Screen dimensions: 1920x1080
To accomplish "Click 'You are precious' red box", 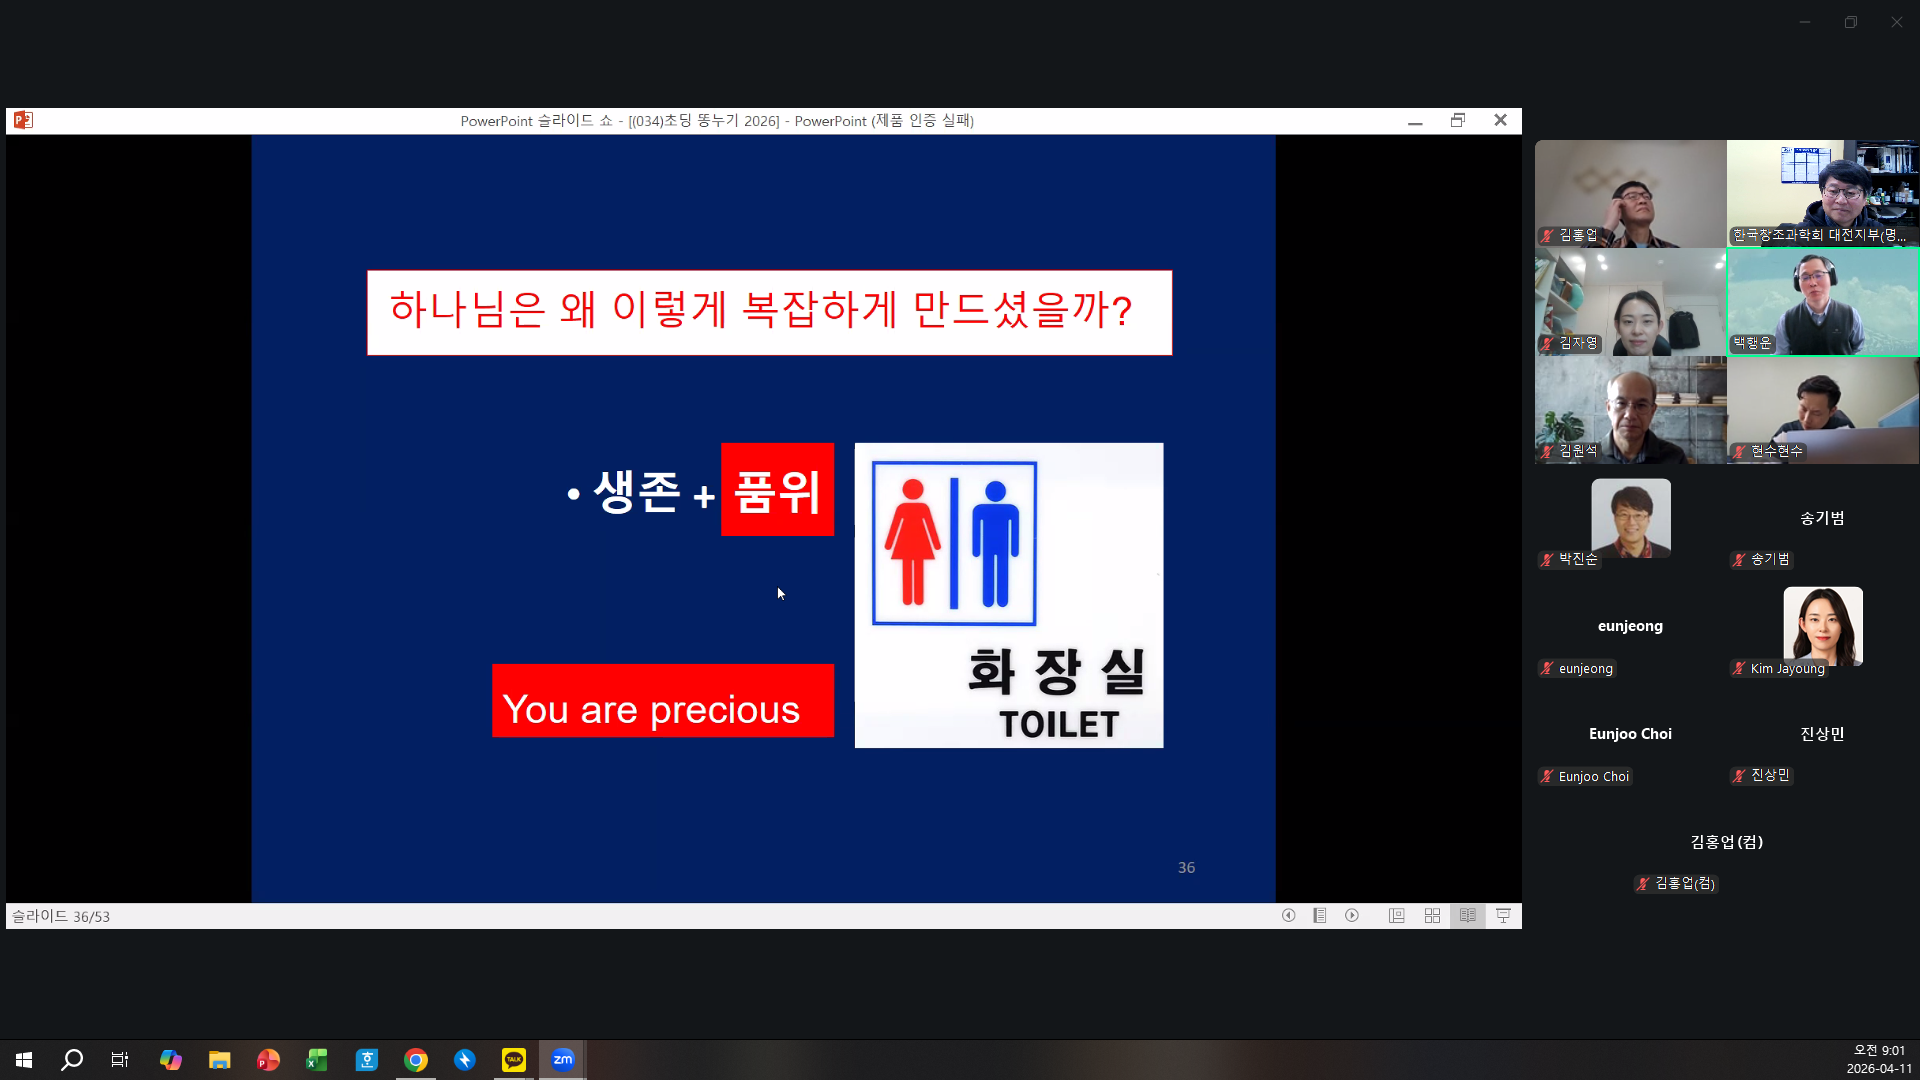I will [662, 701].
